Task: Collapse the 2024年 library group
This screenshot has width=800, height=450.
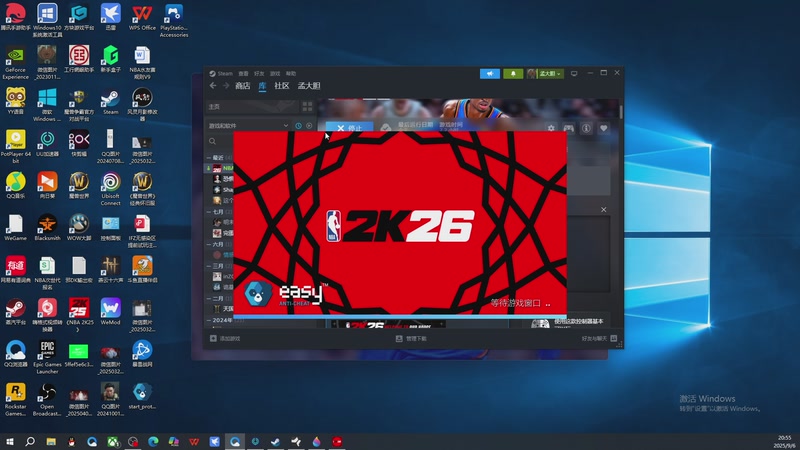Action: point(209,320)
